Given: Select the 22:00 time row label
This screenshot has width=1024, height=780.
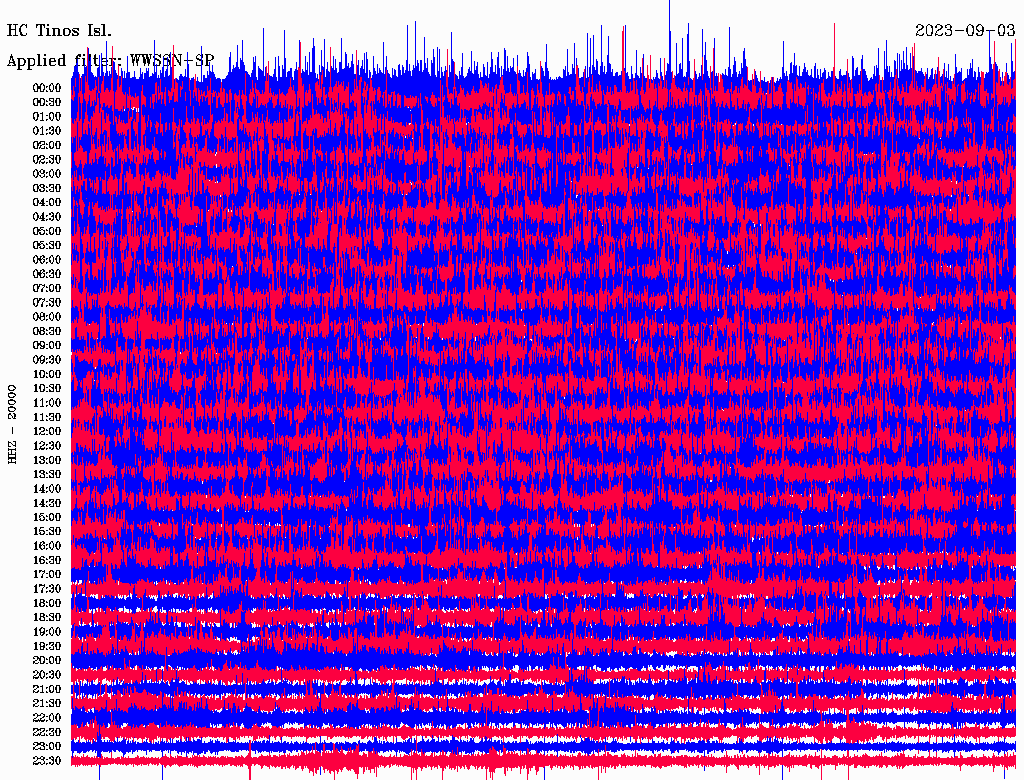Looking at the screenshot, I should pos(47,718).
